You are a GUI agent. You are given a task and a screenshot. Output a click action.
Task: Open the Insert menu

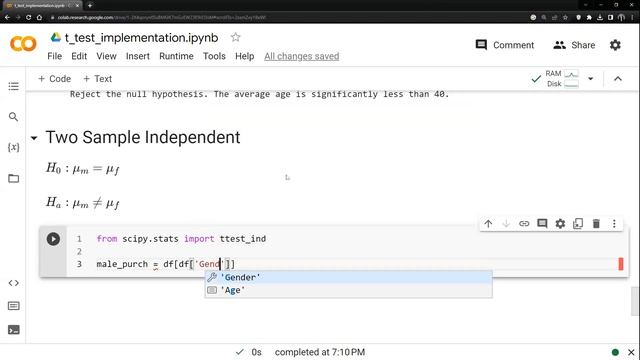(x=138, y=56)
